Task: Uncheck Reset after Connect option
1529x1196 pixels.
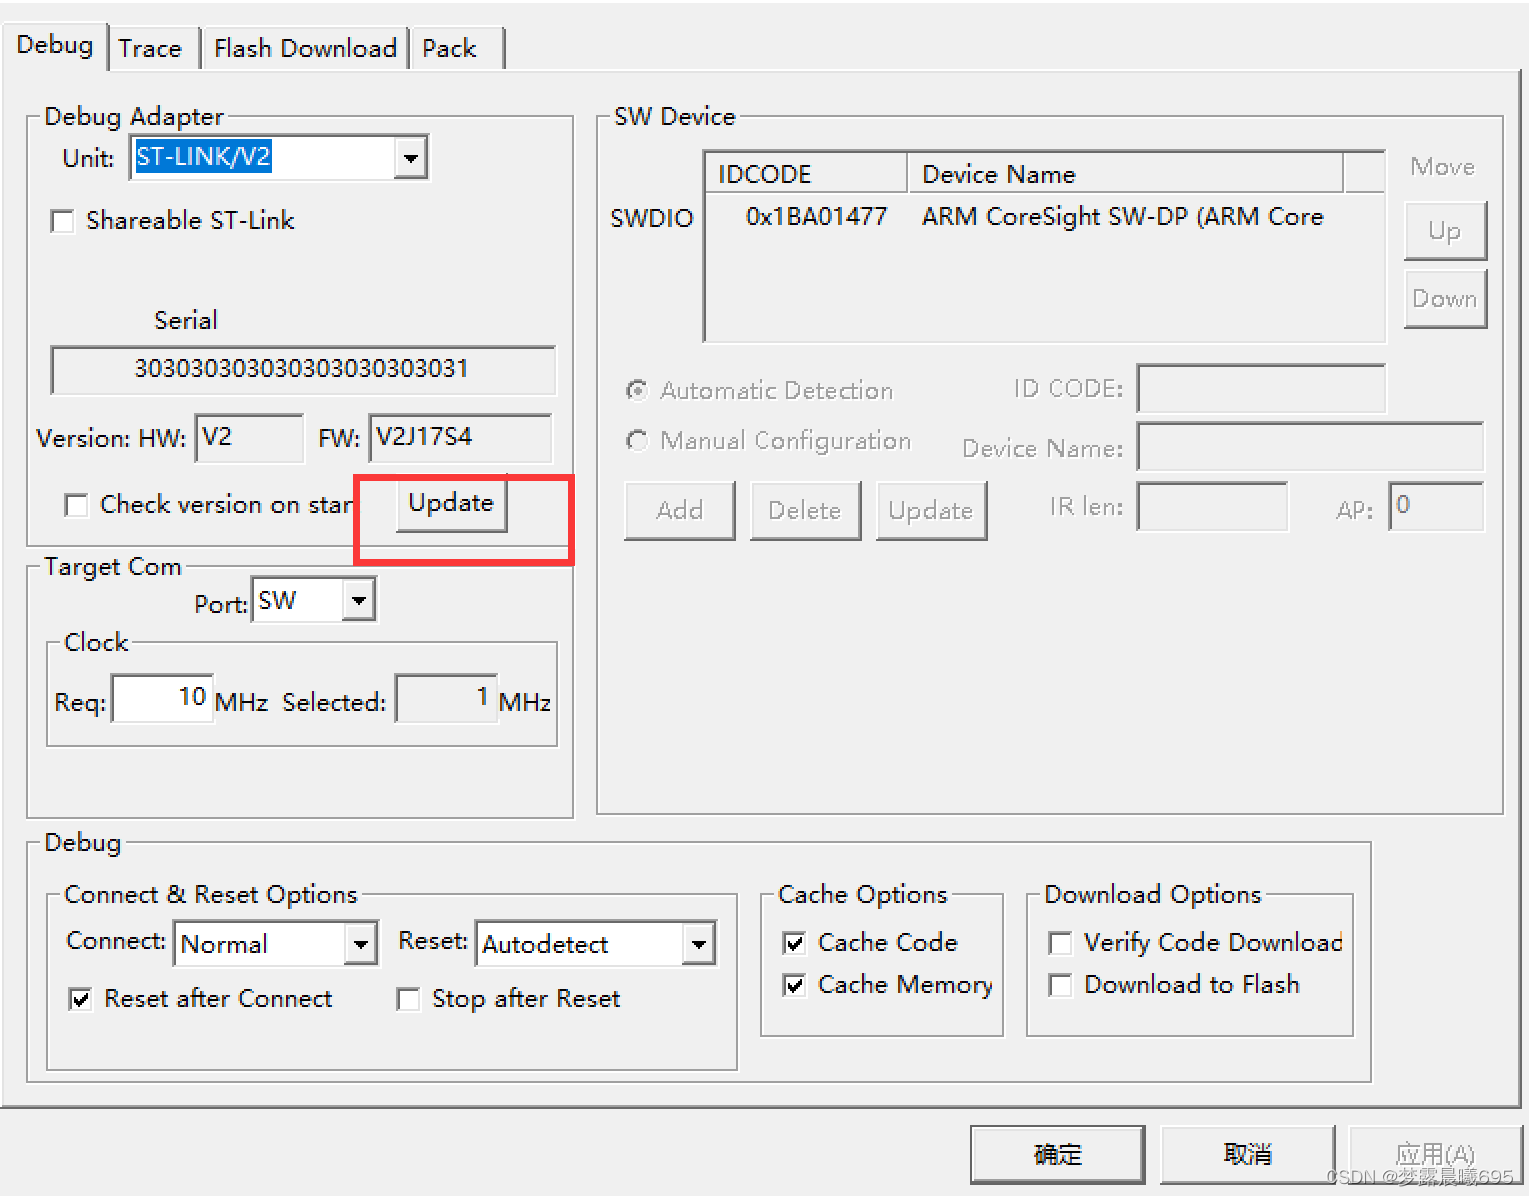Action: point(80,998)
